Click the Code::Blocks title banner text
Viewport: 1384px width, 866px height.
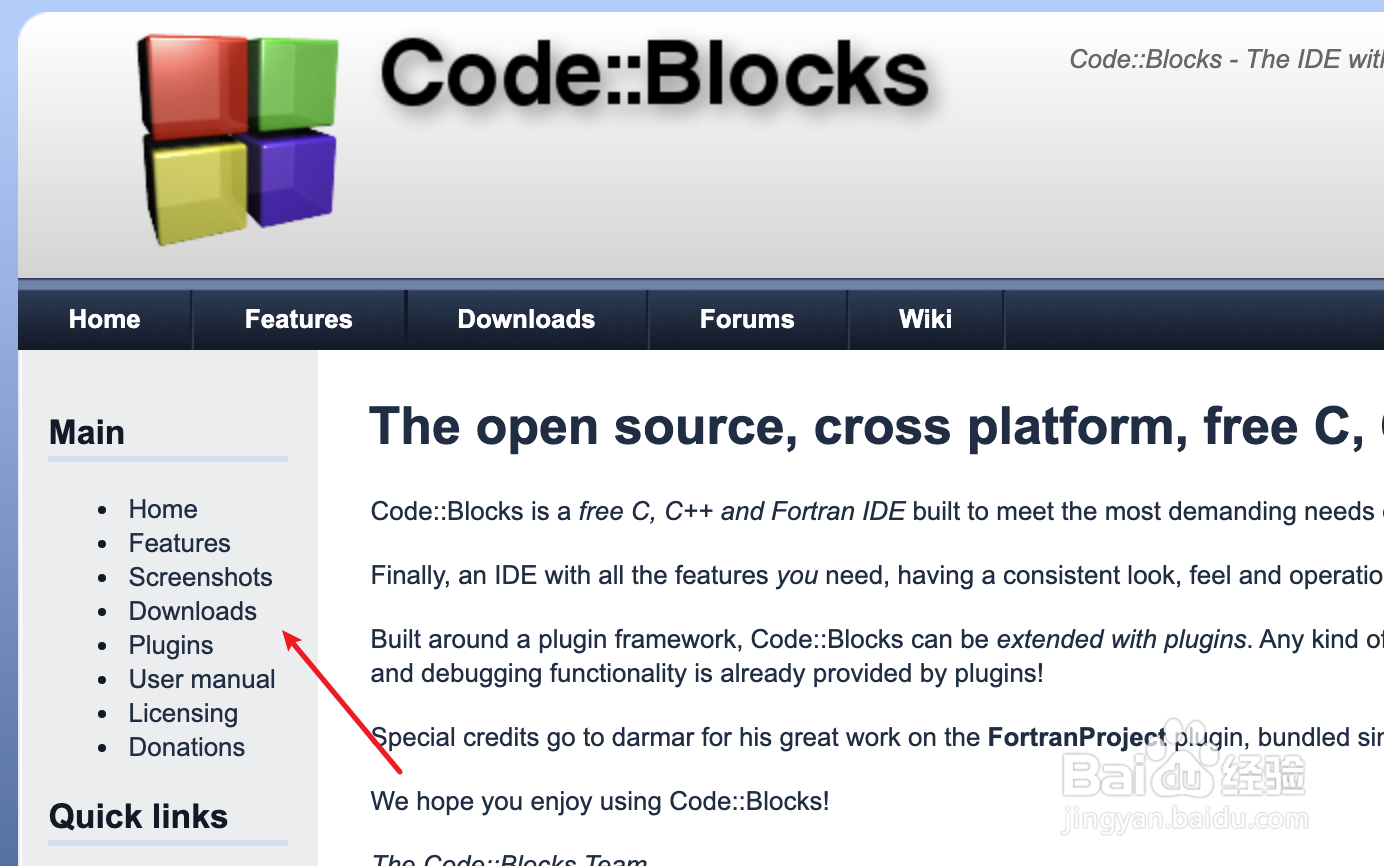click(x=655, y=74)
